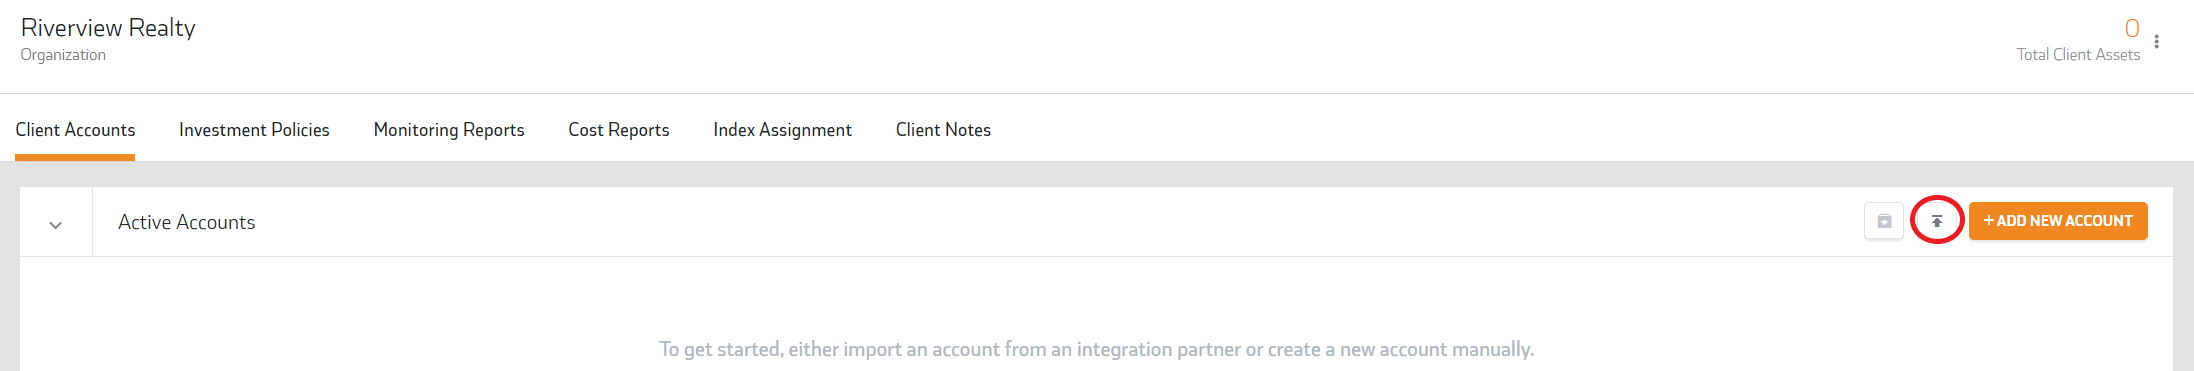
Task: Open the Monitoring Reports tab
Action: pos(449,130)
